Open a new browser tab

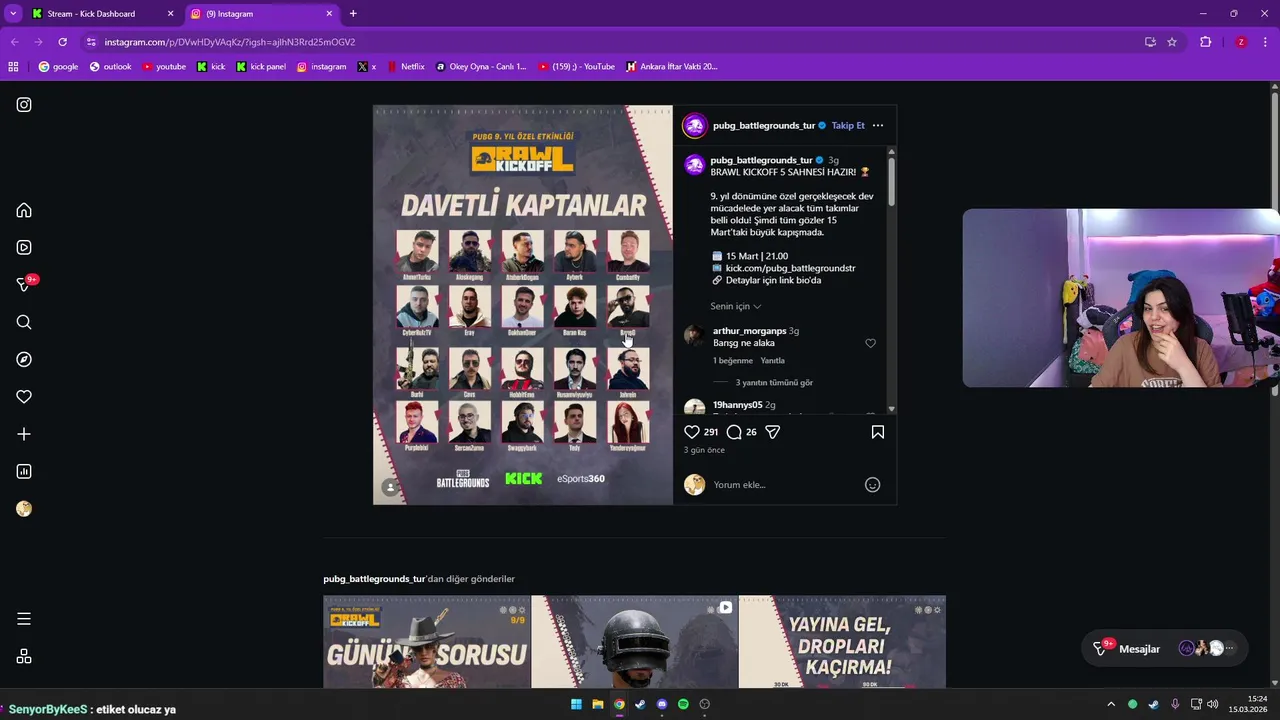[x=353, y=14]
